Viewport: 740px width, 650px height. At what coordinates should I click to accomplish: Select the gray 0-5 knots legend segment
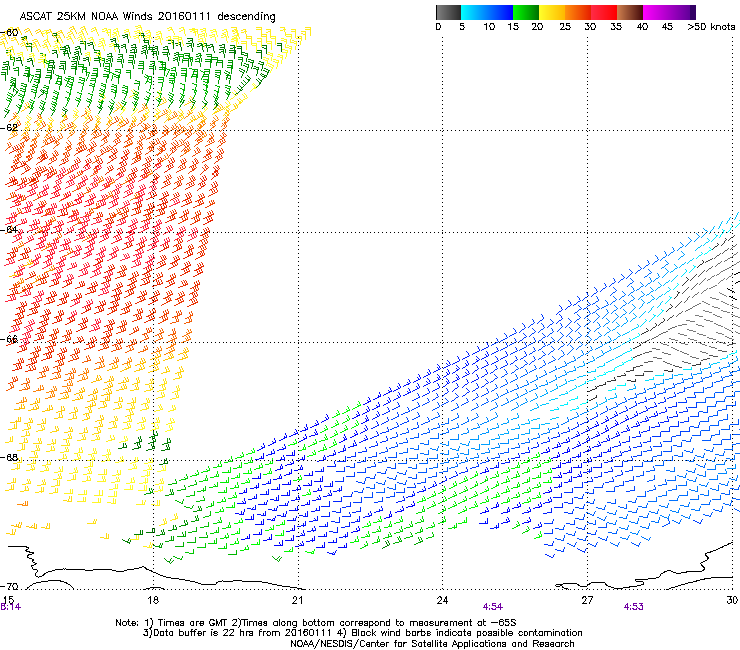coord(448,12)
